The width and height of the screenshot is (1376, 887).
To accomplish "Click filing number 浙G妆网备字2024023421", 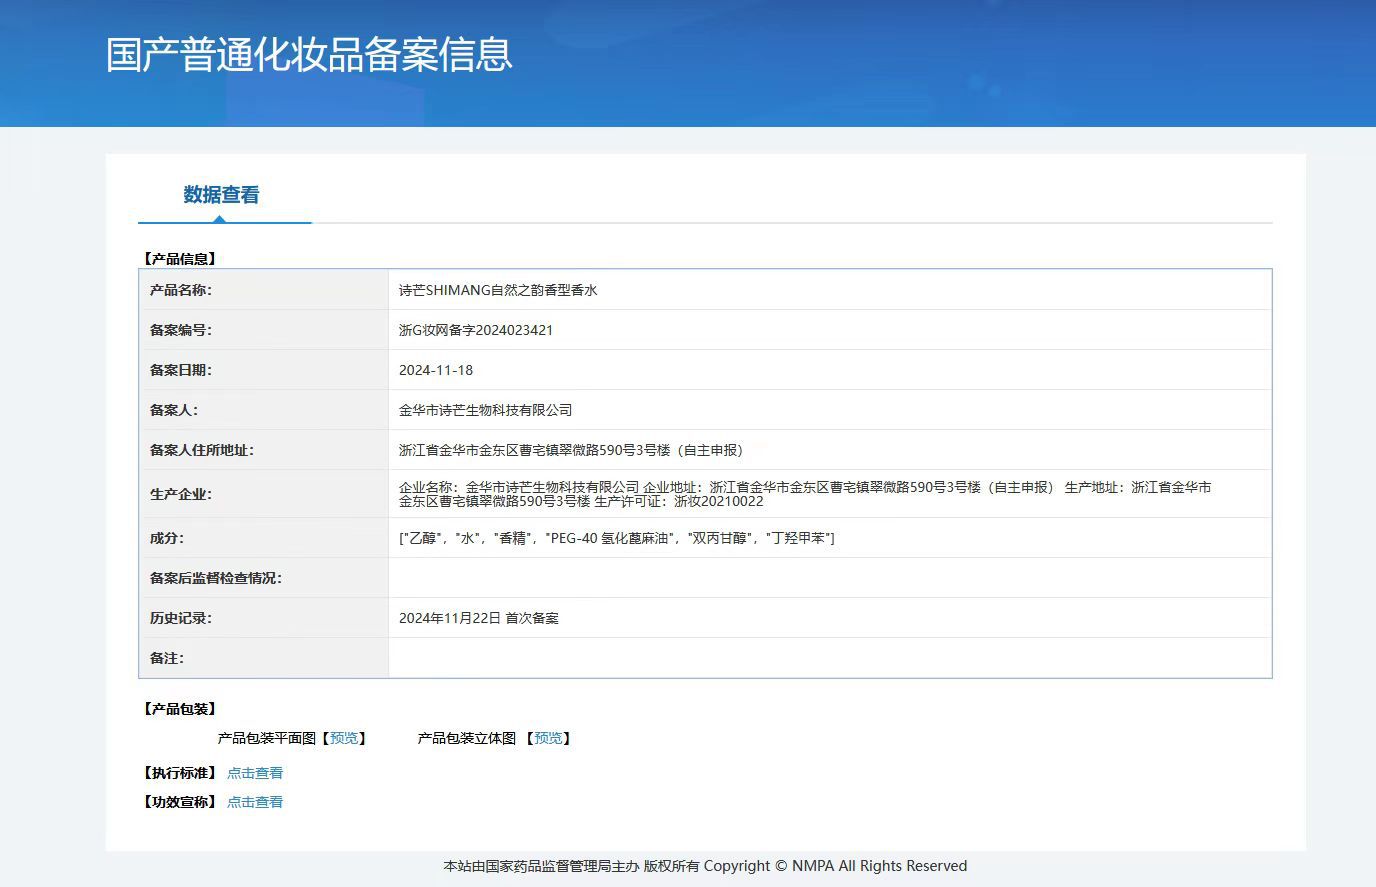I will (476, 330).
